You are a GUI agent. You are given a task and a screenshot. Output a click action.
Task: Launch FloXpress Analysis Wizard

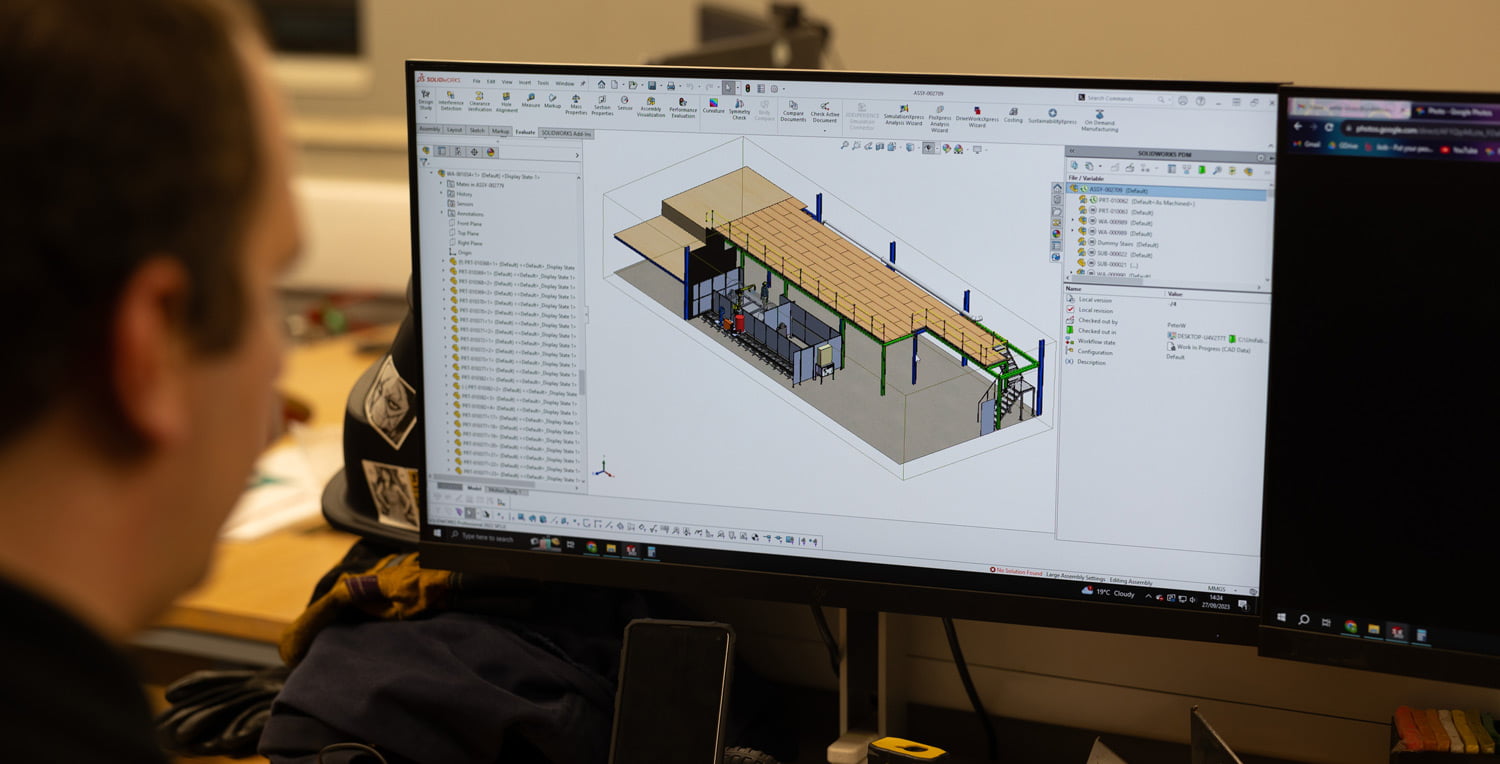[939, 119]
